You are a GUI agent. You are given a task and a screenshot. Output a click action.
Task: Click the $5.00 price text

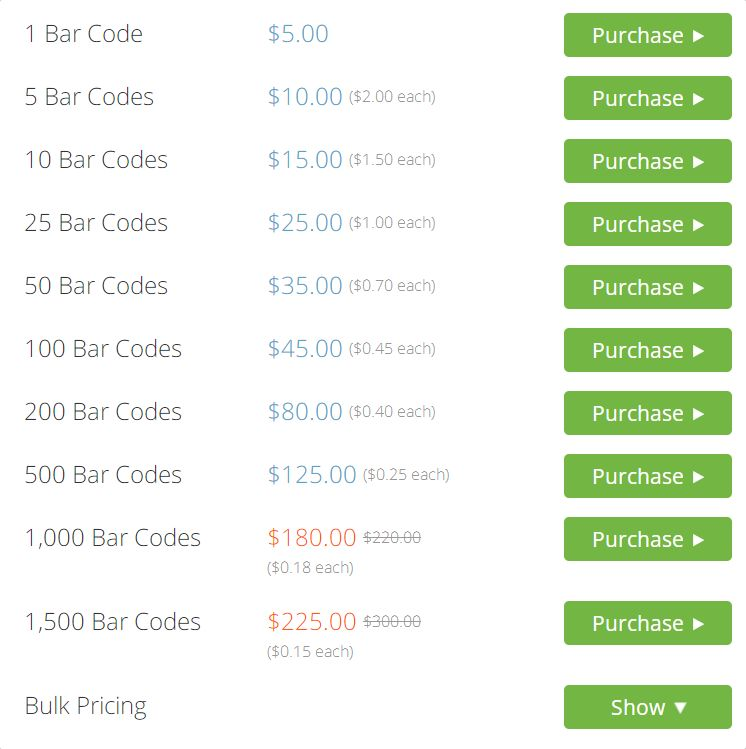coord(298,34)
